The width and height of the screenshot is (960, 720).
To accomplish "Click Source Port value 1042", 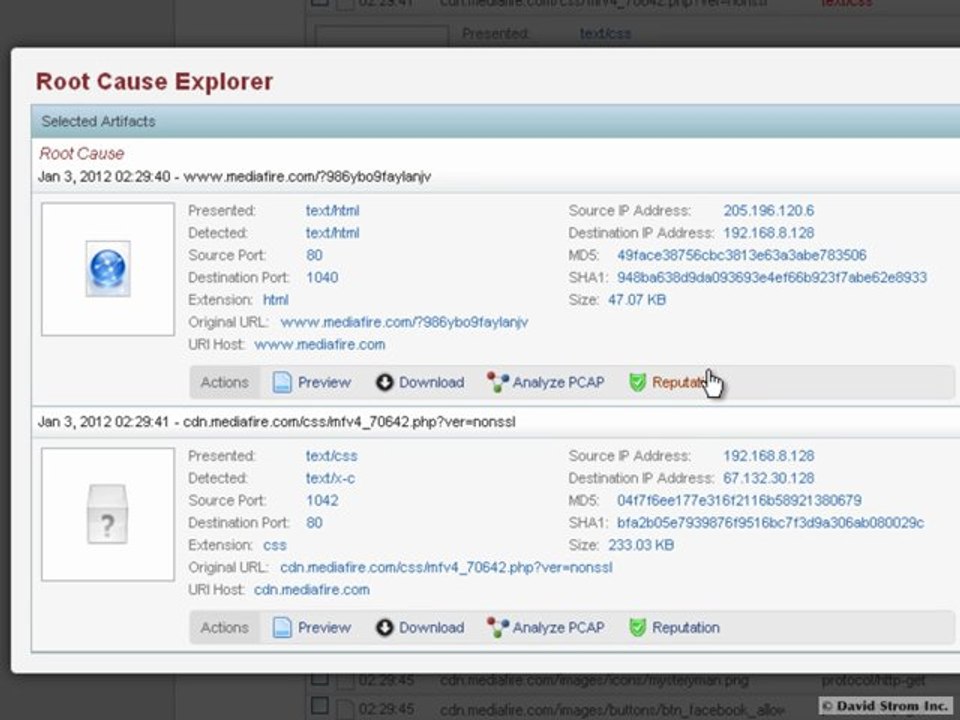I will point(322,501).
